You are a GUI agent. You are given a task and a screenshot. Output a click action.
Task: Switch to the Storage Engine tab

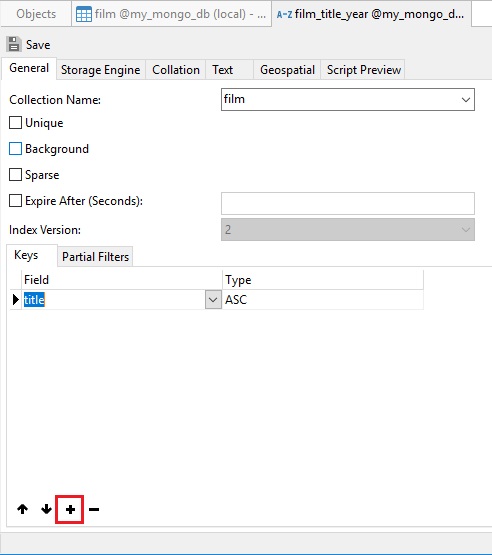click(x=101, y=70)
